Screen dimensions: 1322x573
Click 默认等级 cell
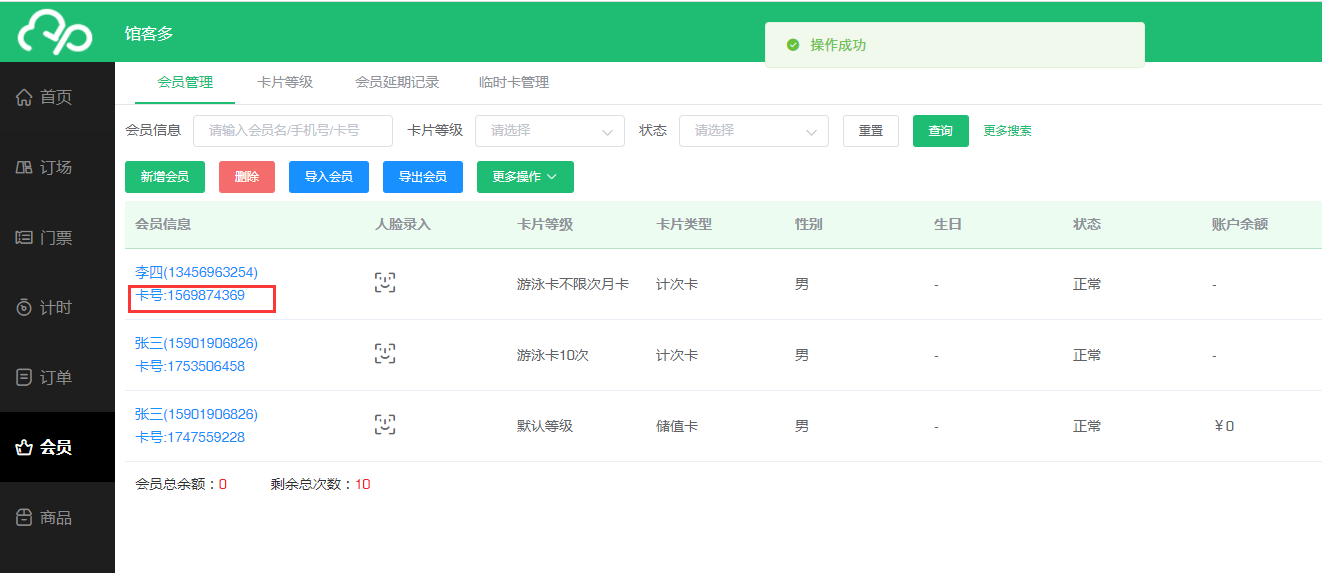pos(545,426)
